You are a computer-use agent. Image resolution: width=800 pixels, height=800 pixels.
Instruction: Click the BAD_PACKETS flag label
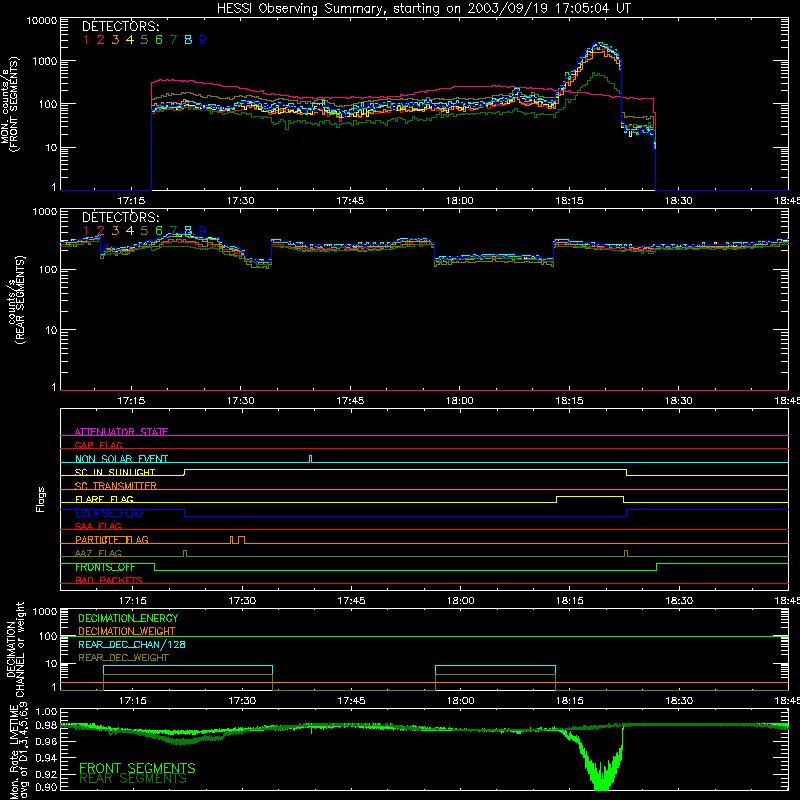109,580
